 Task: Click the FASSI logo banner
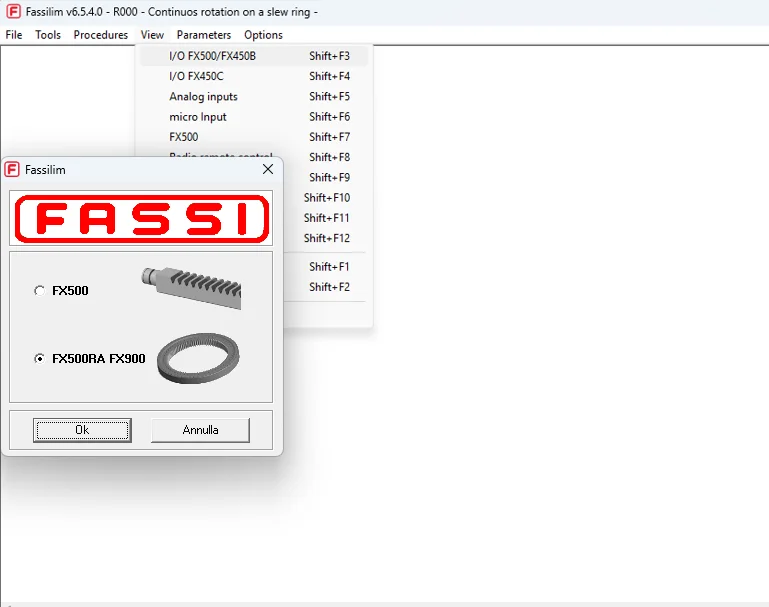click(142, 219)
